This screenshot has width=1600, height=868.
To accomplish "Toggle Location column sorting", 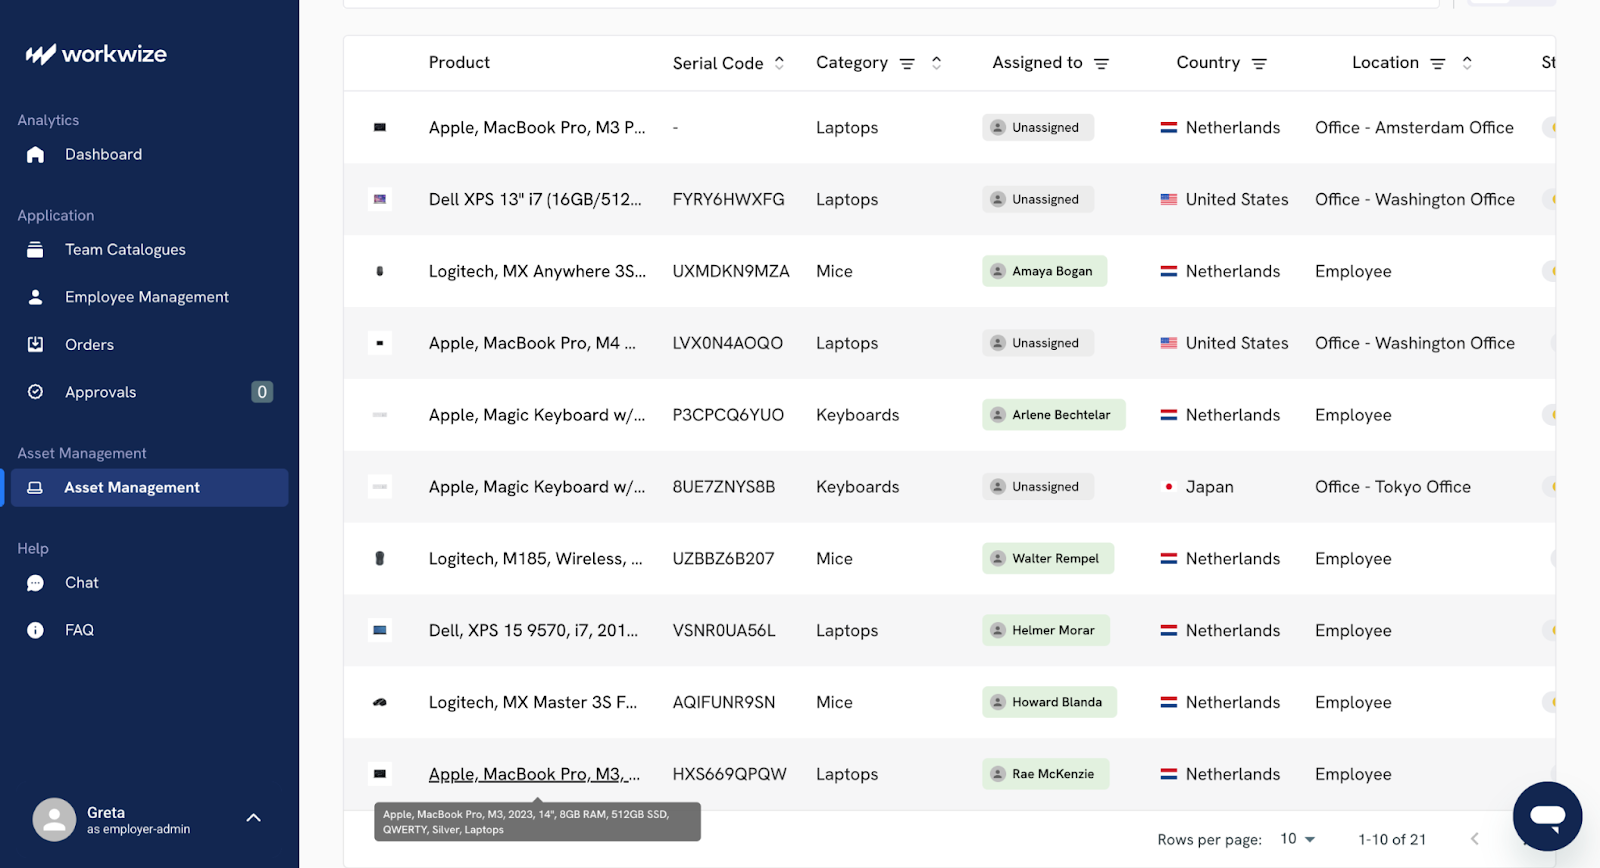I will tap(1467, 63).
